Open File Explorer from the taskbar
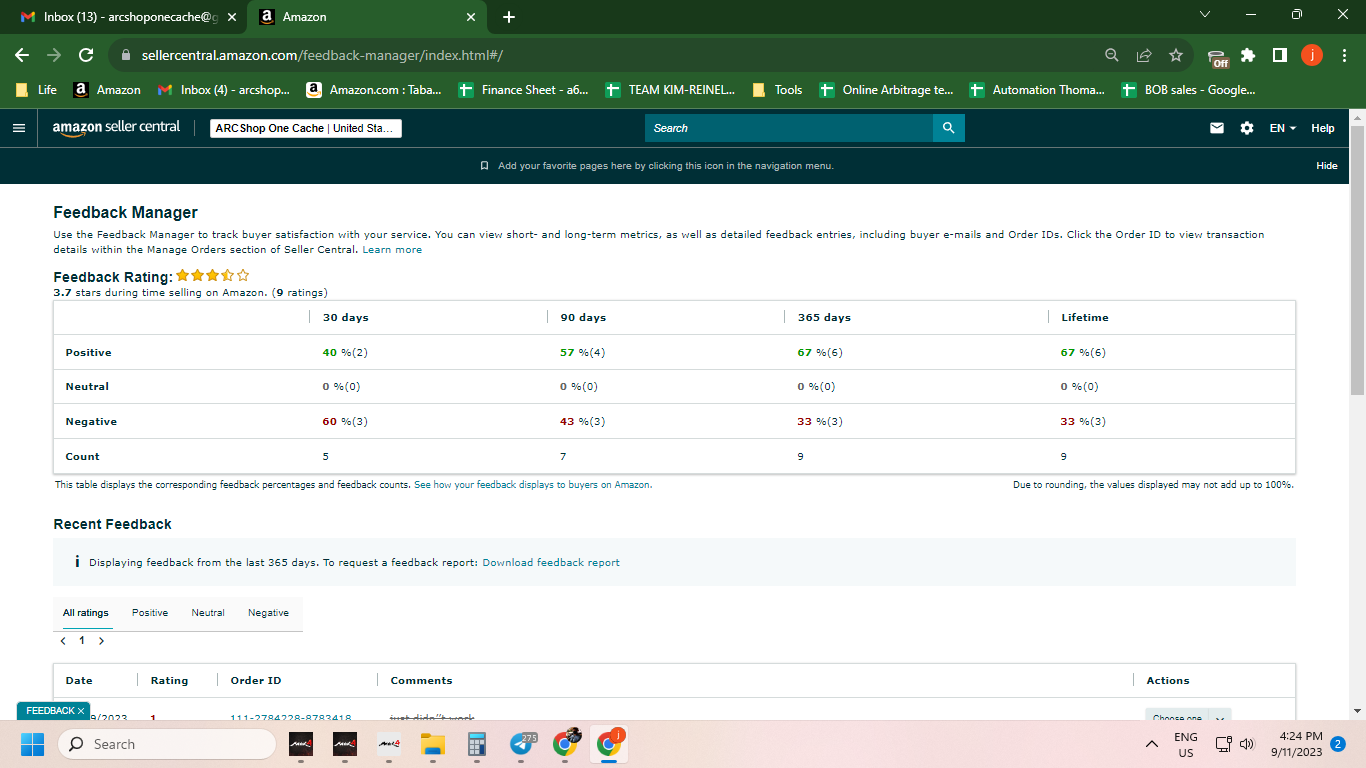The height and width of the screenshot is (768, 1366). pyautogui.click(x=432, y=744)
